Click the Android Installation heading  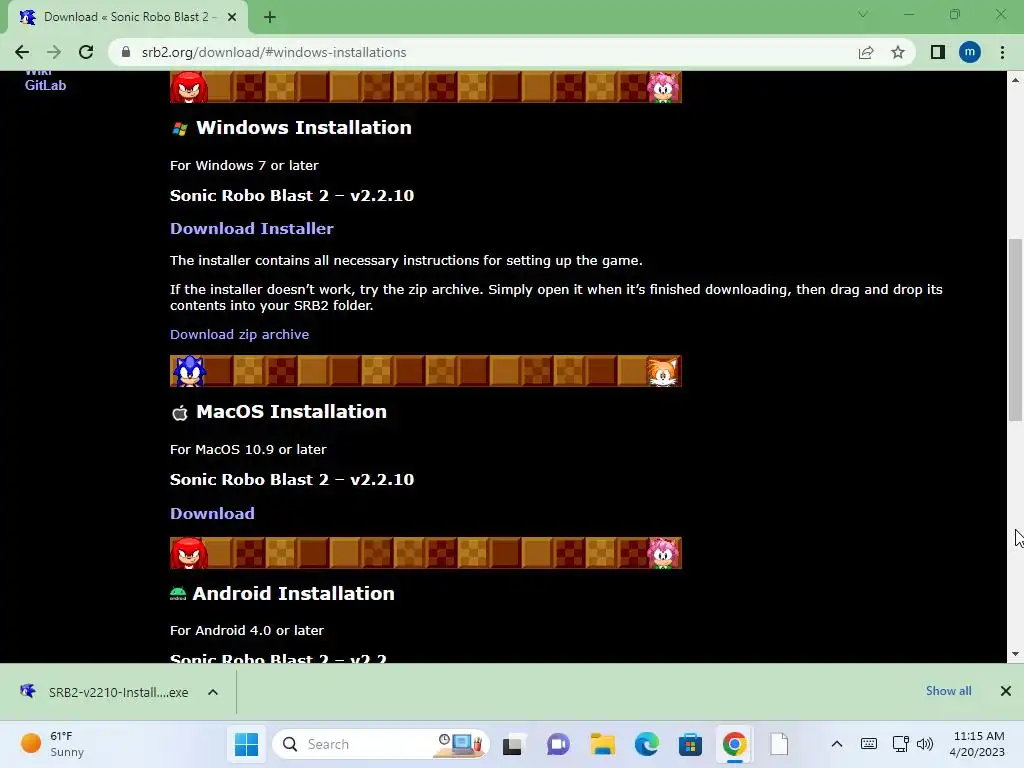click(x=293, y=594)
